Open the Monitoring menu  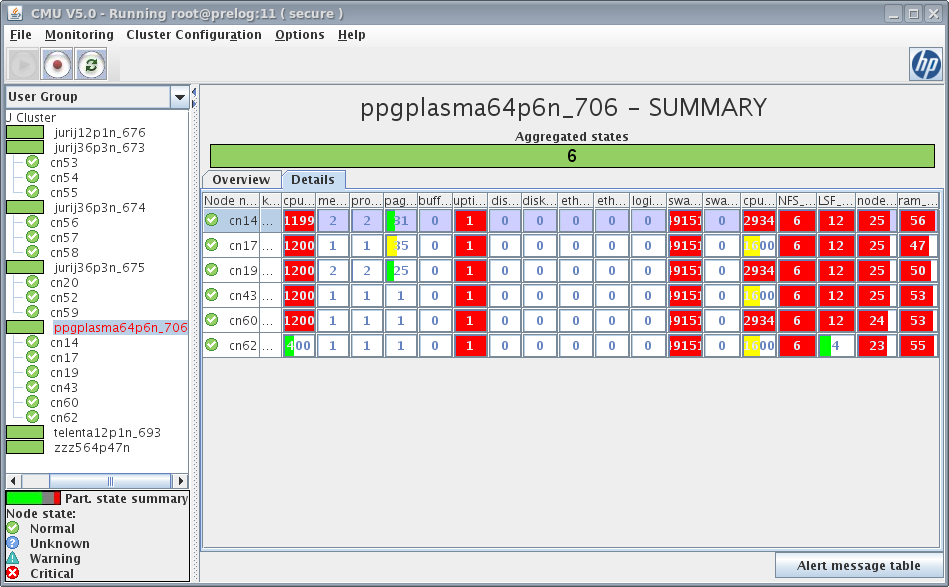(x=79, y=35)
